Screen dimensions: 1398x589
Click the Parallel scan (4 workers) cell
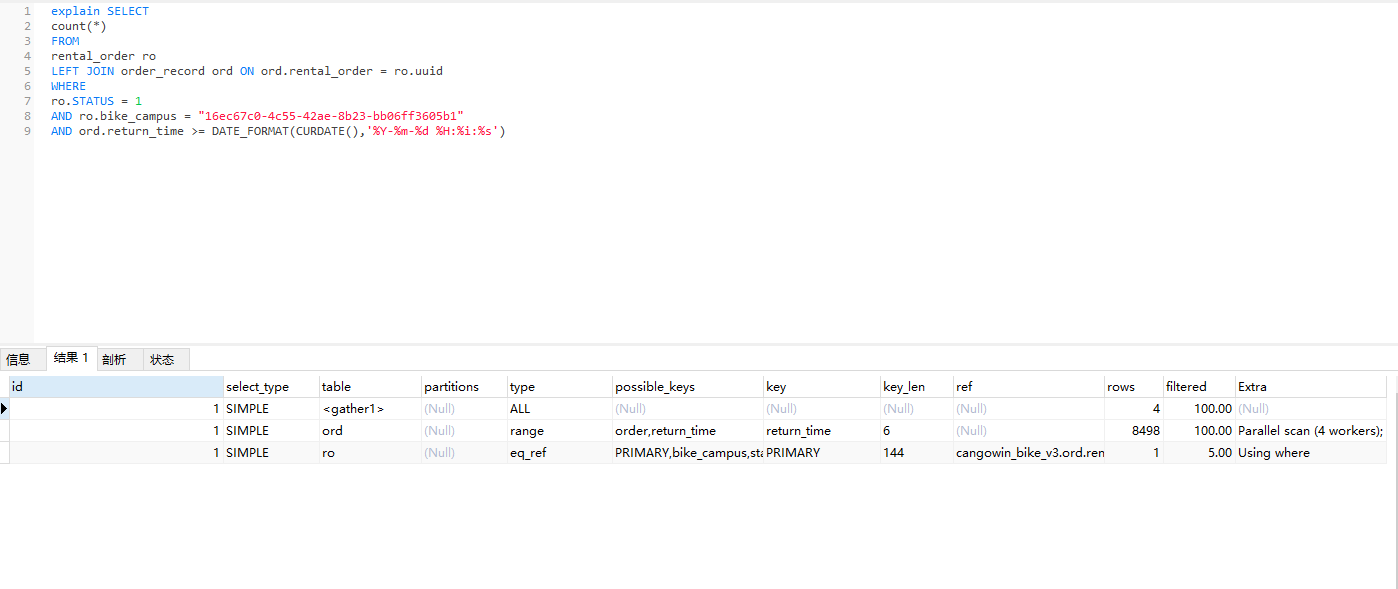(1309, 431)
